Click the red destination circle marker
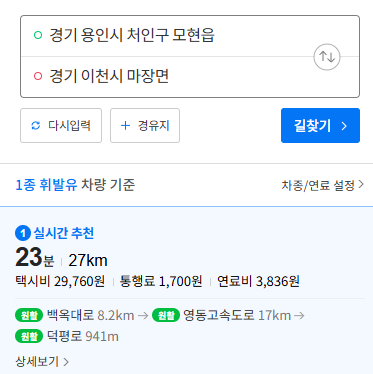 pyautogui.click(x=38, y=76)
